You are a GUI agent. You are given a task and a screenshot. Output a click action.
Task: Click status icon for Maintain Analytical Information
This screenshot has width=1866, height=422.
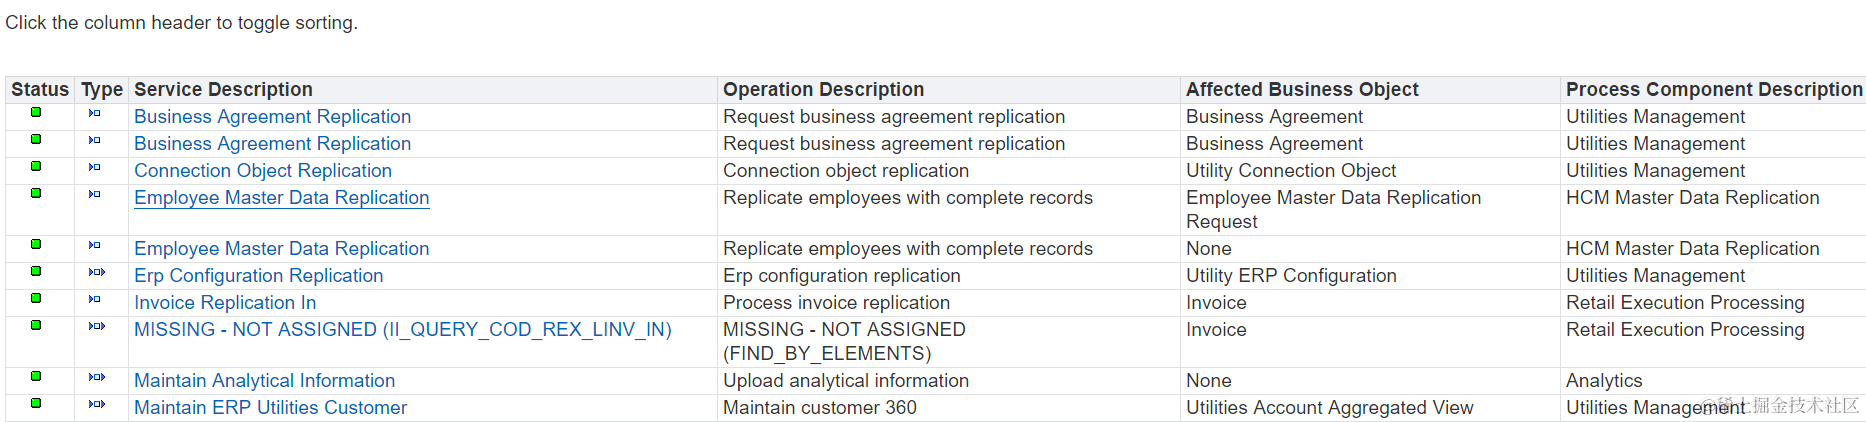36,376
